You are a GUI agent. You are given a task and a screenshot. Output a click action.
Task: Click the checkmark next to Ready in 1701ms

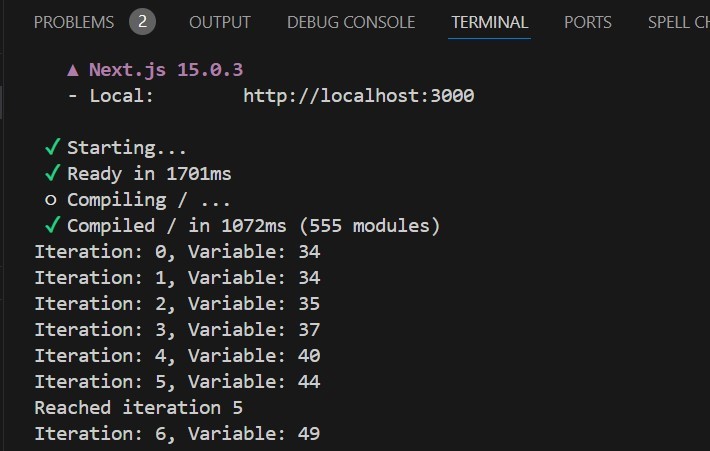click(53, 174)
